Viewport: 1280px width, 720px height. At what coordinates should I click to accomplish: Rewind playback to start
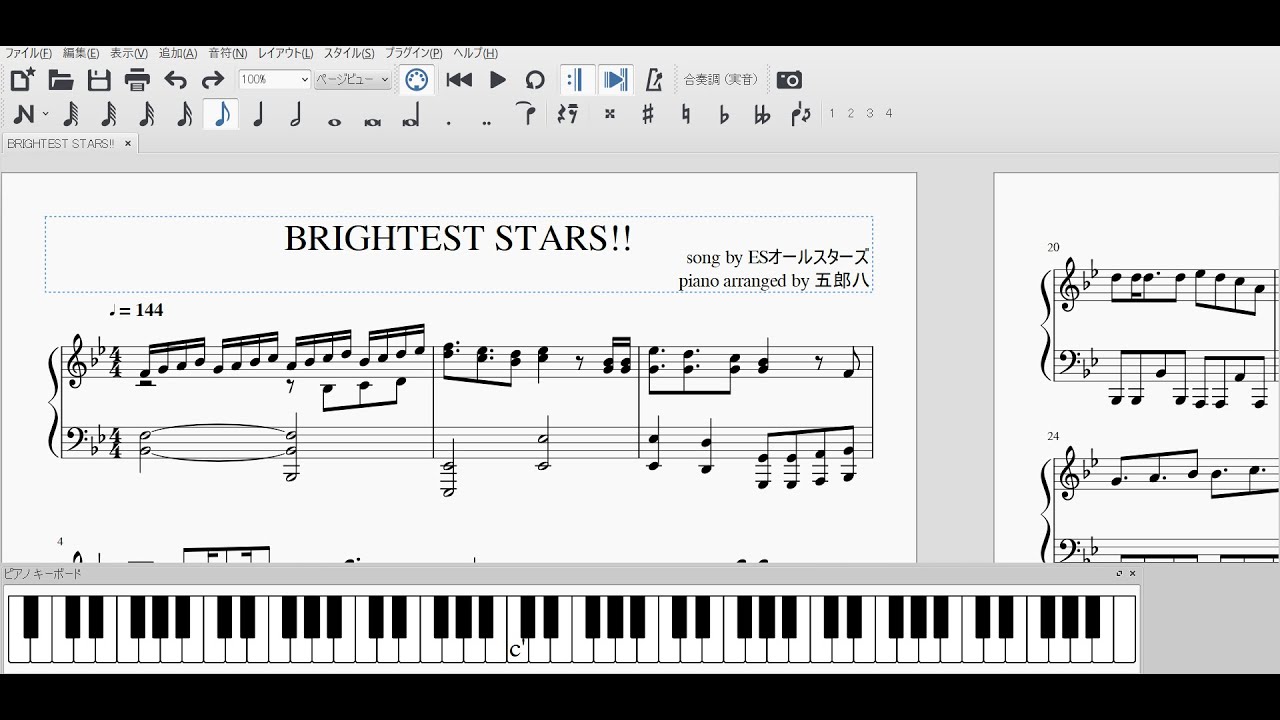(459, 80)
